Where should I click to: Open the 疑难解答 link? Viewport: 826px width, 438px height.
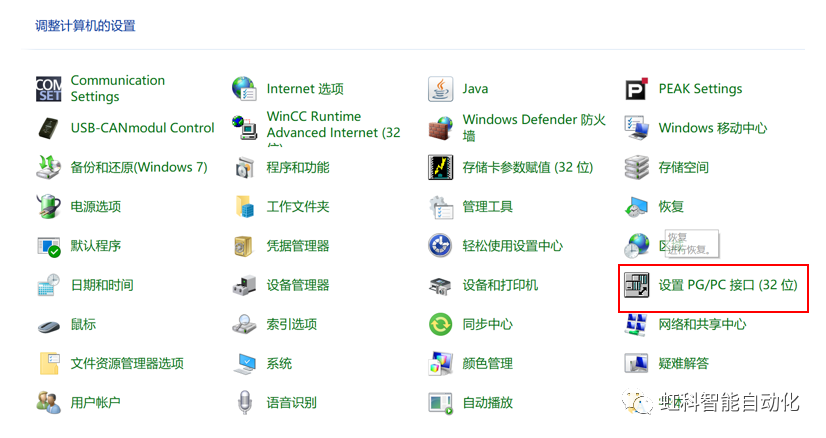click(684, 364)
